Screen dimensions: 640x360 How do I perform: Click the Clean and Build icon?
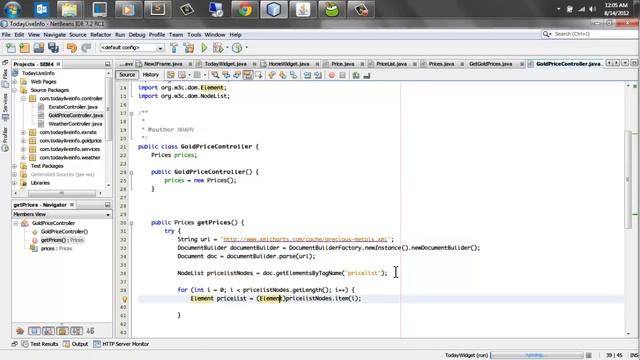point(189,48)
